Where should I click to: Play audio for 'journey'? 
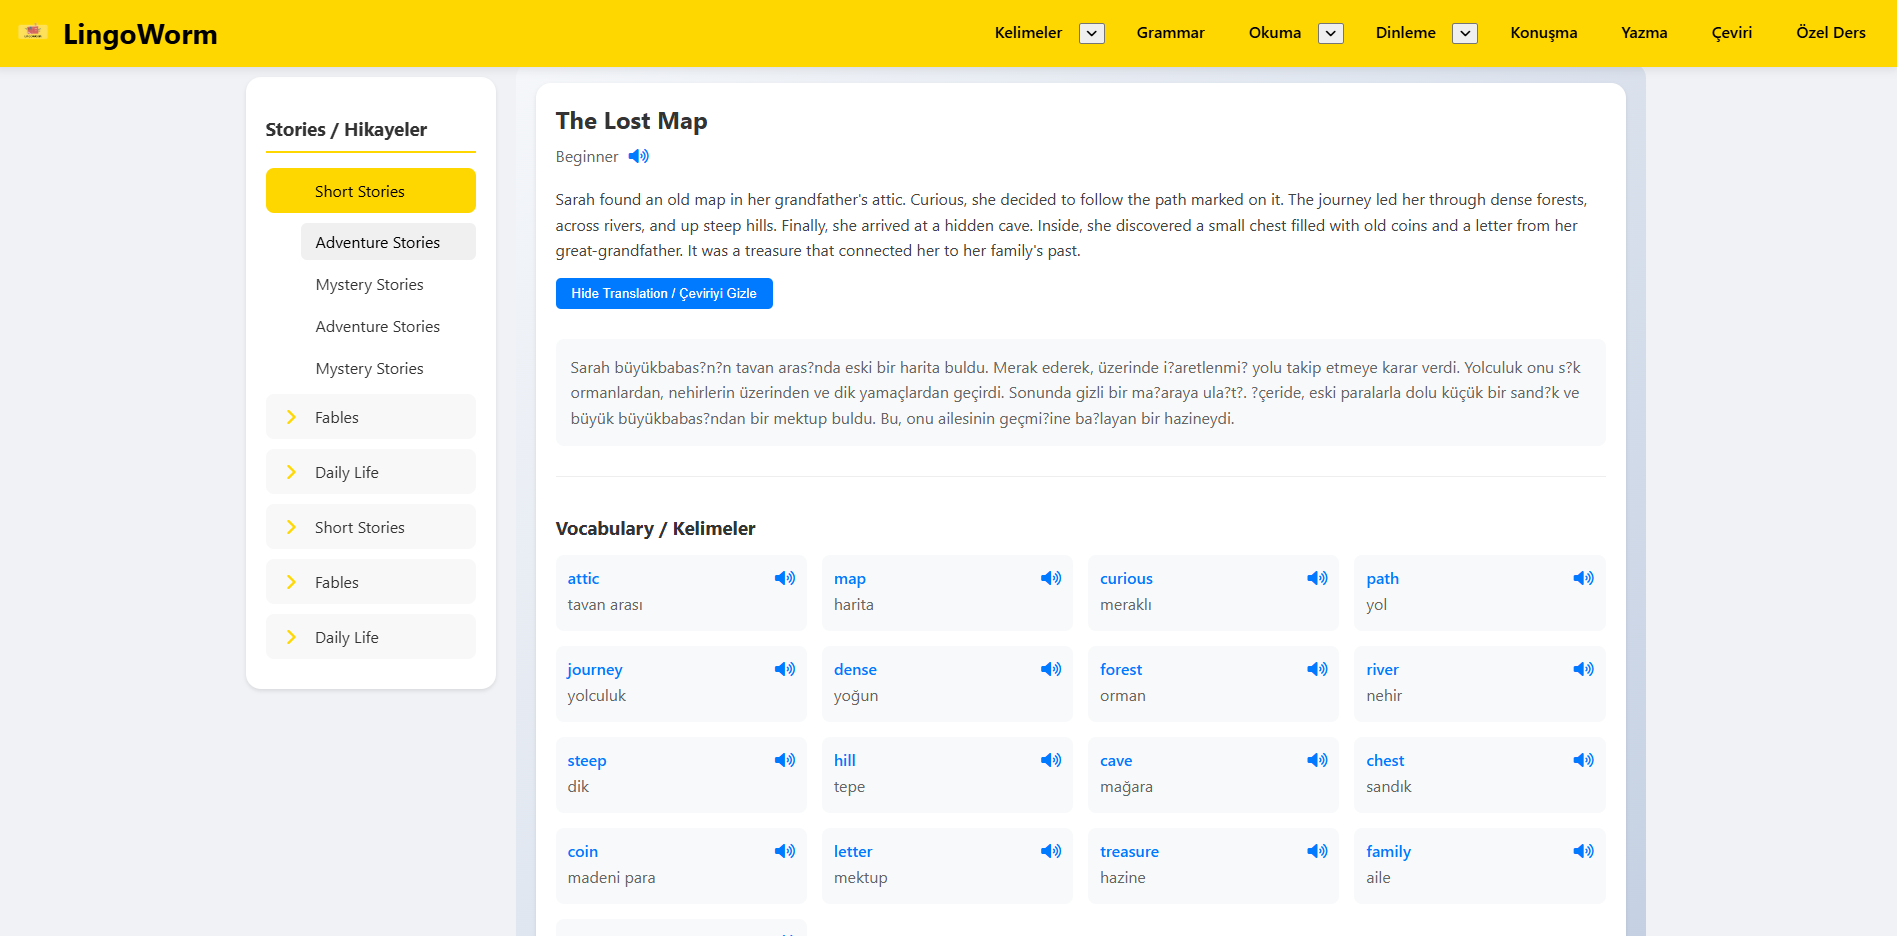click(x=785, y=669)
